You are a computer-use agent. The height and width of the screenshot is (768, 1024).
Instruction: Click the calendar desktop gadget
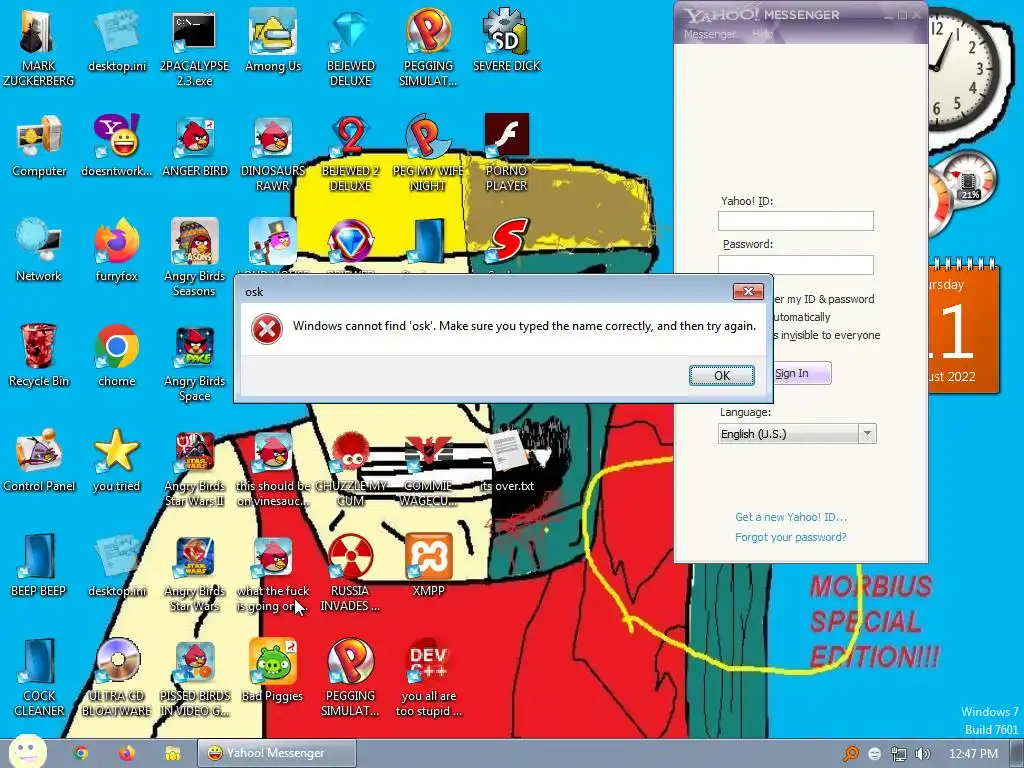(x=963, y=327)
